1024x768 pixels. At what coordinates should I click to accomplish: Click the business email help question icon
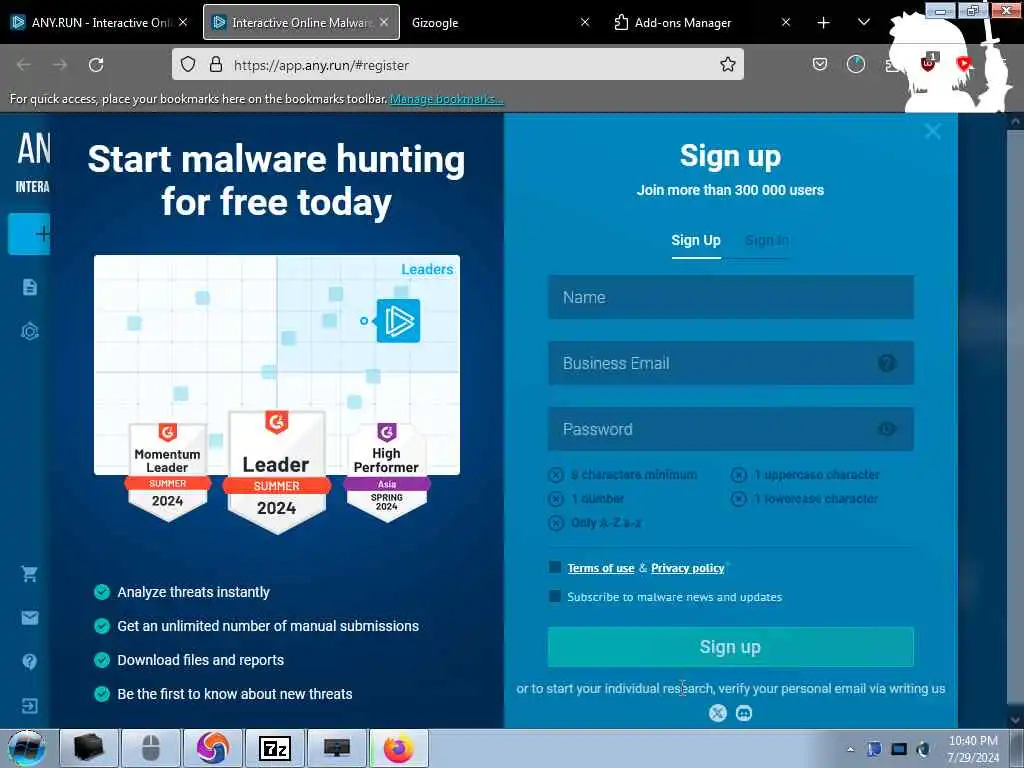pyautogui.click(x=887, y=363)
